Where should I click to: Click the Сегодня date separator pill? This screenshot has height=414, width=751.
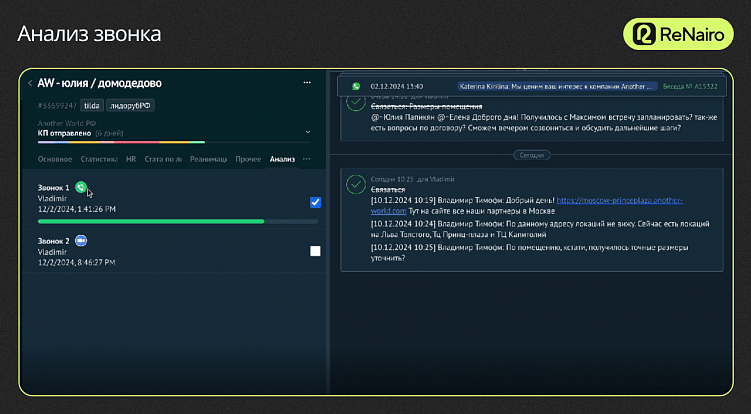click(532, 155)
